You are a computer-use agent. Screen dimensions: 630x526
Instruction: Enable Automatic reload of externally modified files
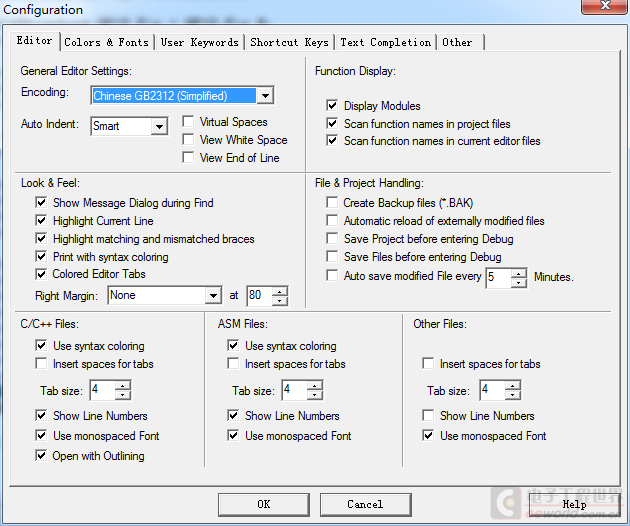(332, 221)
